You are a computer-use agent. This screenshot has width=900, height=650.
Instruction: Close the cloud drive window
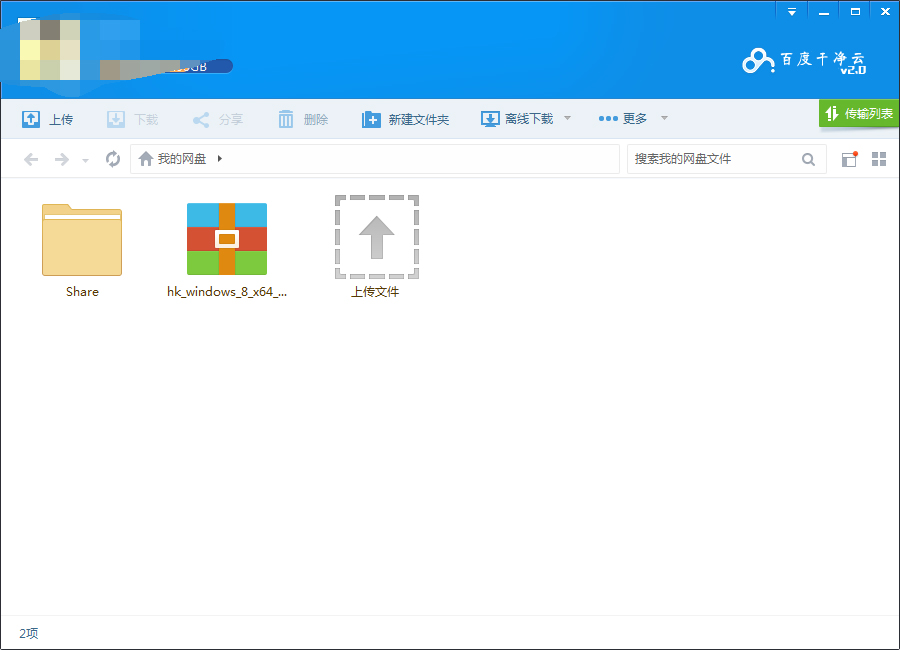(x=885, y=11)
